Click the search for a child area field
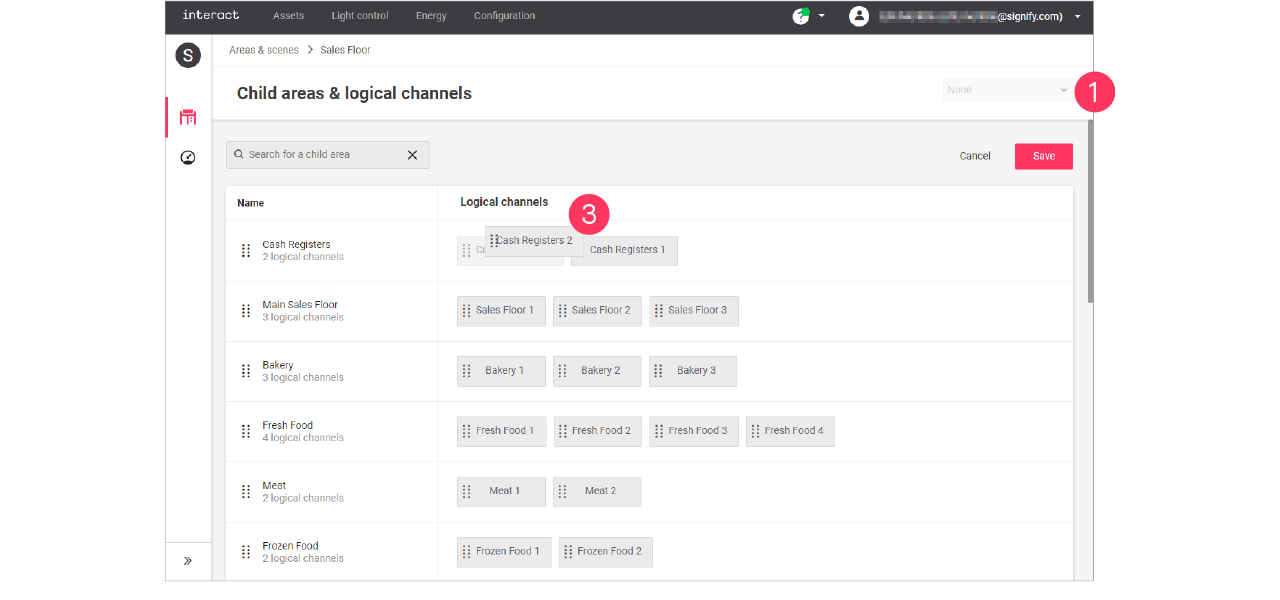 coord(320,155)
